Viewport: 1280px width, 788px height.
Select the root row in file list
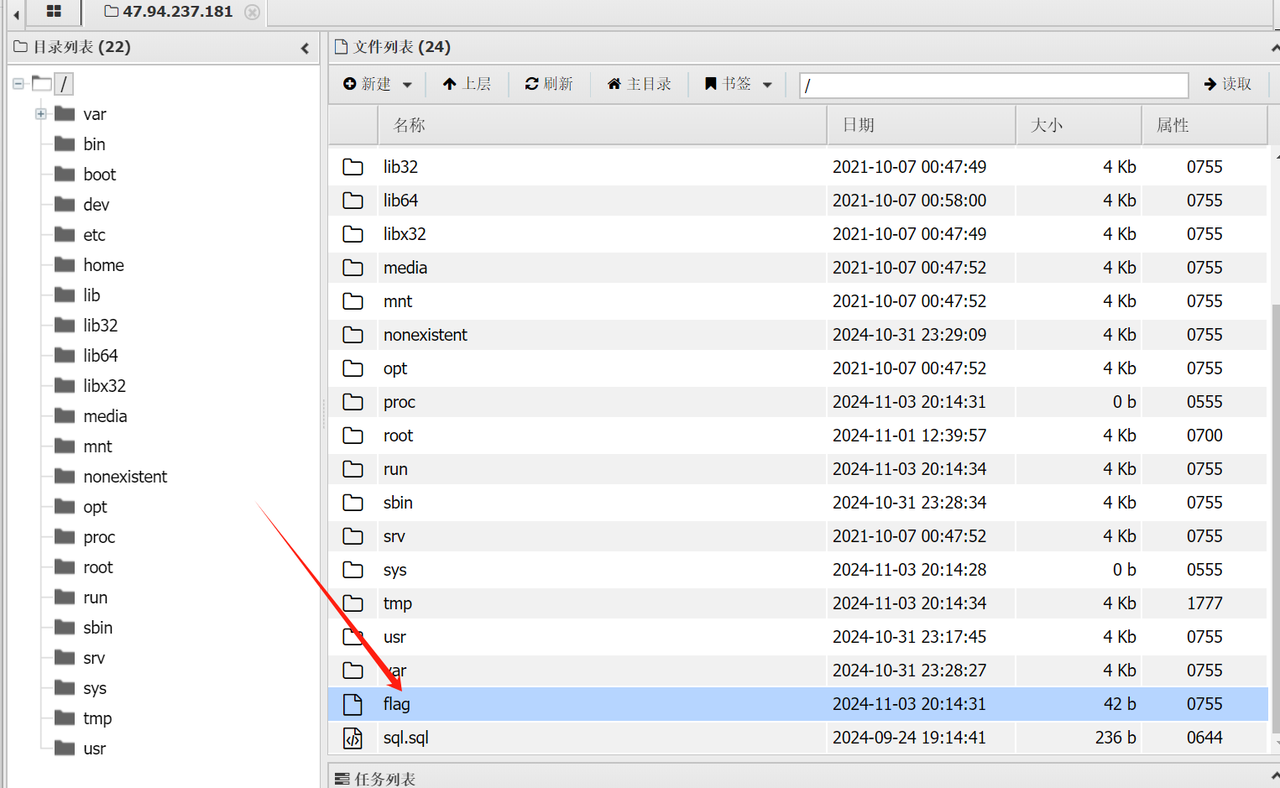(x=798, y=435)
